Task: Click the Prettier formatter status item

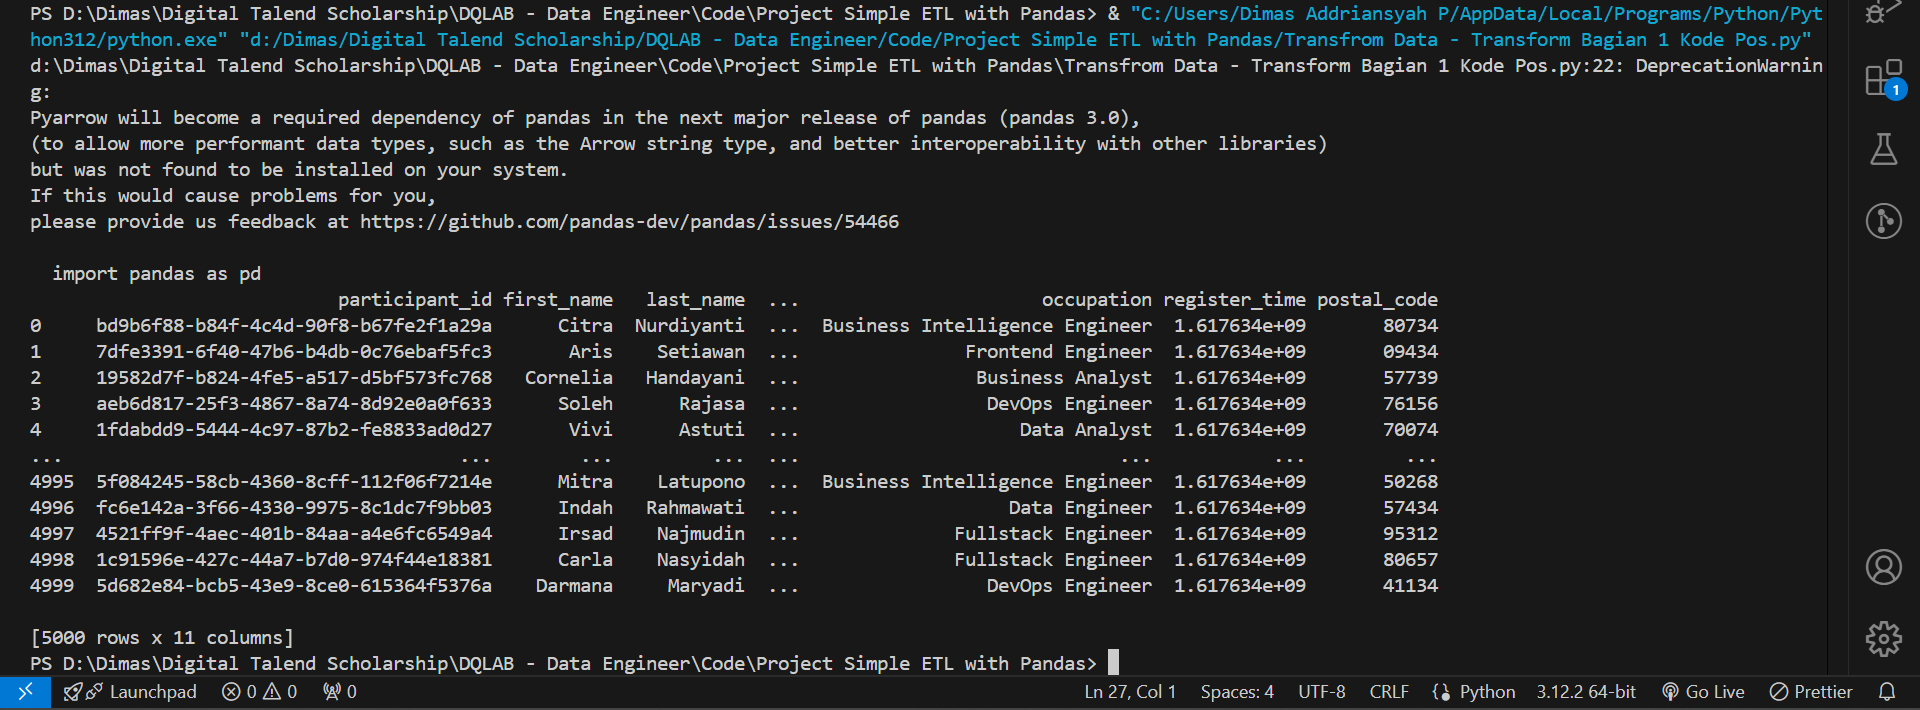Action: (x=1811, y=692)
